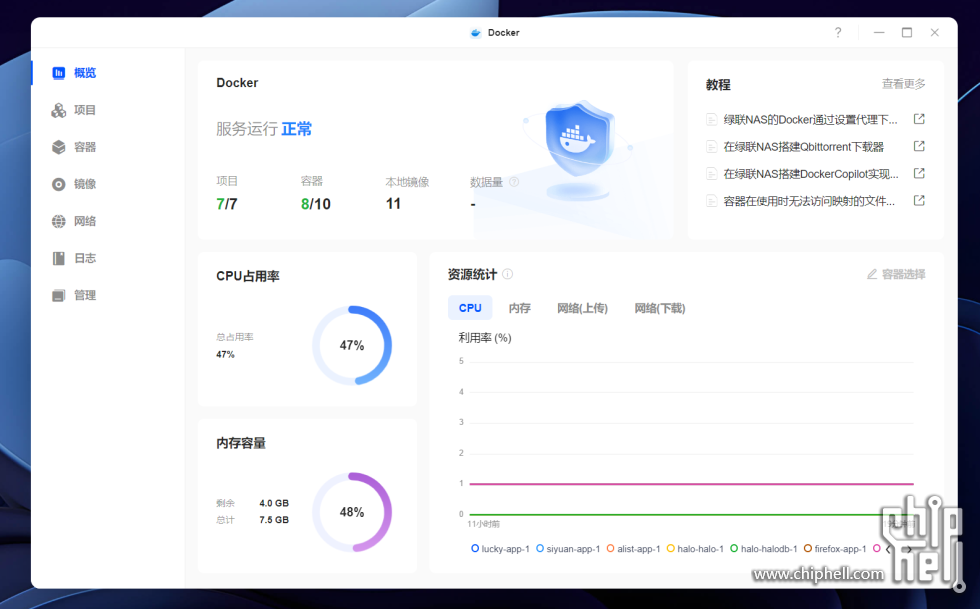This screenshot has height=609, width=980.
Task: Select 镜像 text in sidebar menu
Action: click(x=85, y=184)
